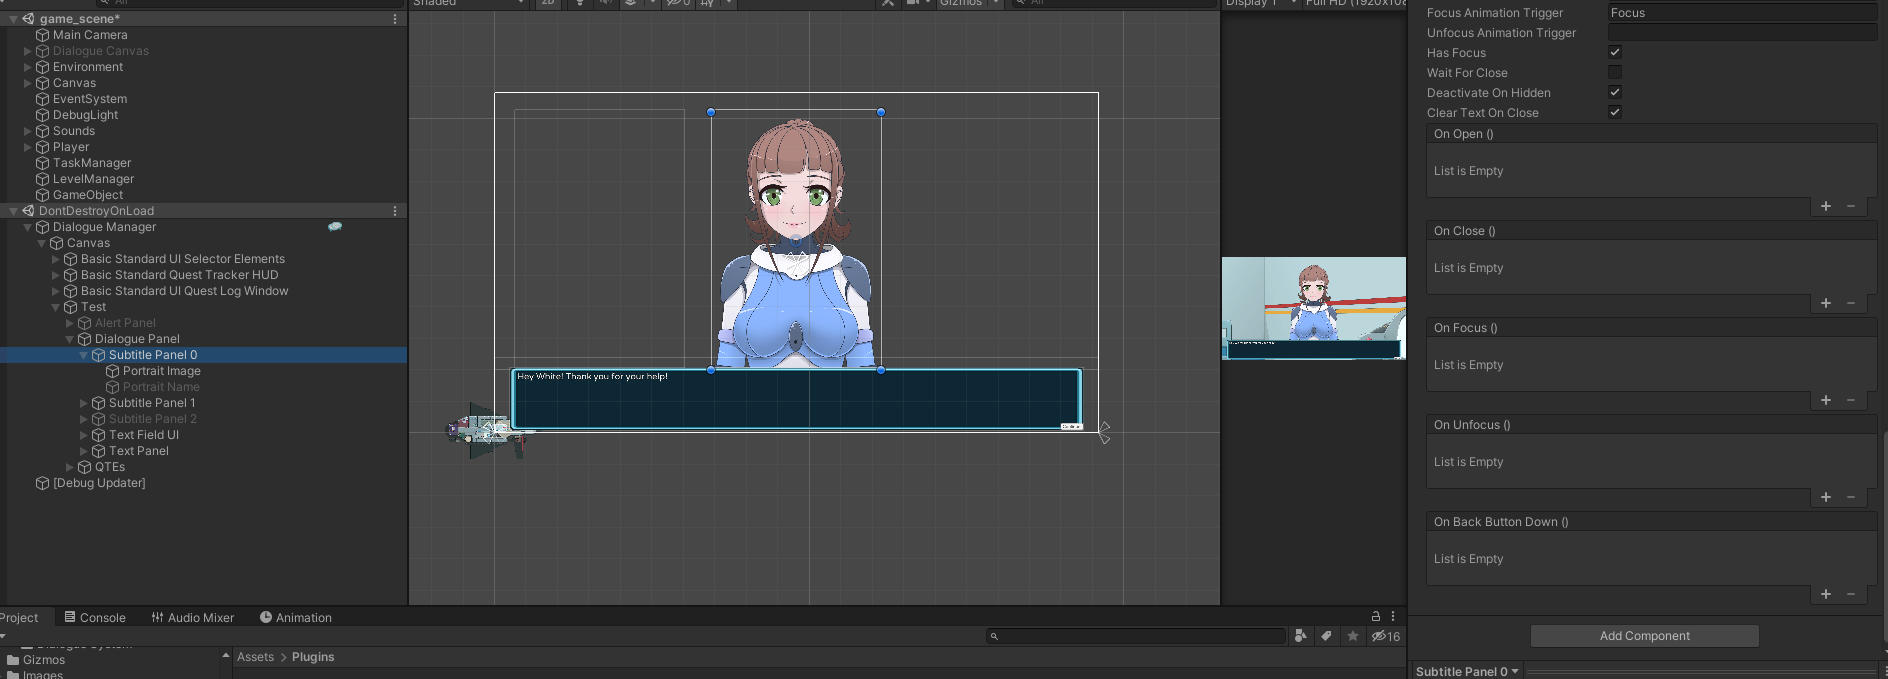Switch to the Animation tab

[x=296, y=617]
